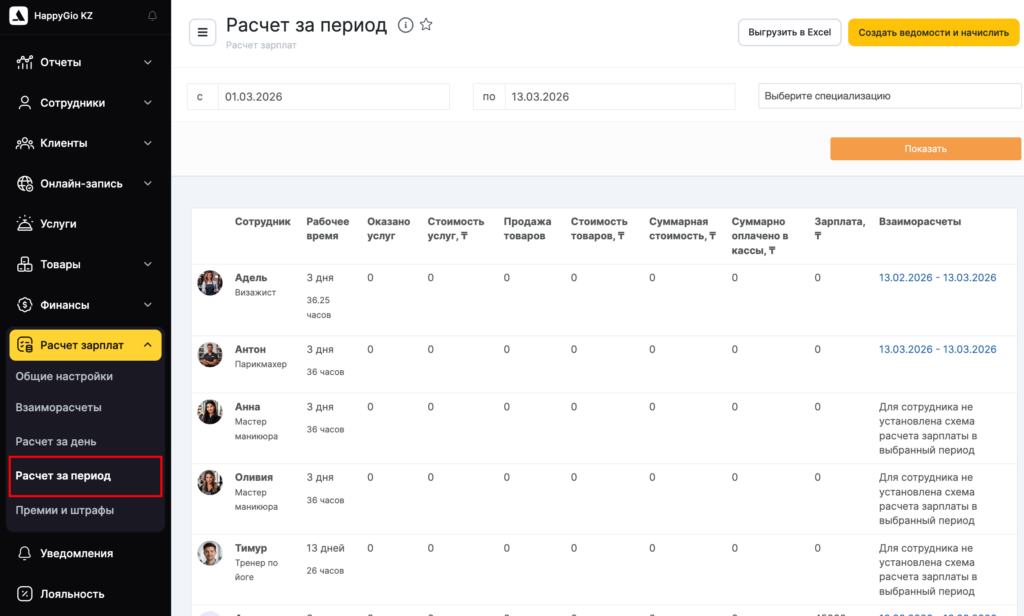This screenshot has height=616, width=1024.
Task: Open the Выберите специализацию dropdown
Action: point(889,96)
